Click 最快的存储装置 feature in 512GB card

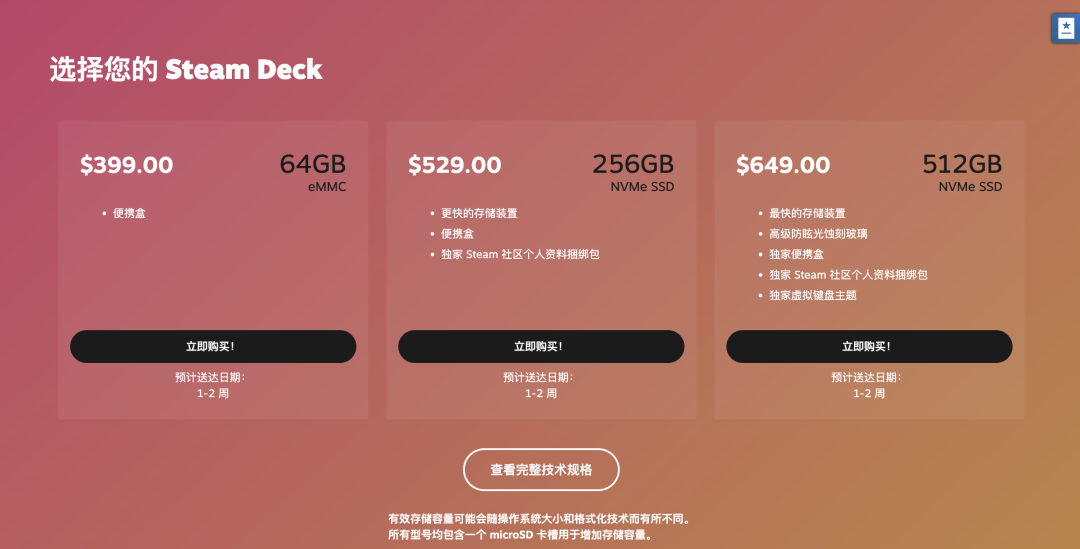click(x=807, y=214)
